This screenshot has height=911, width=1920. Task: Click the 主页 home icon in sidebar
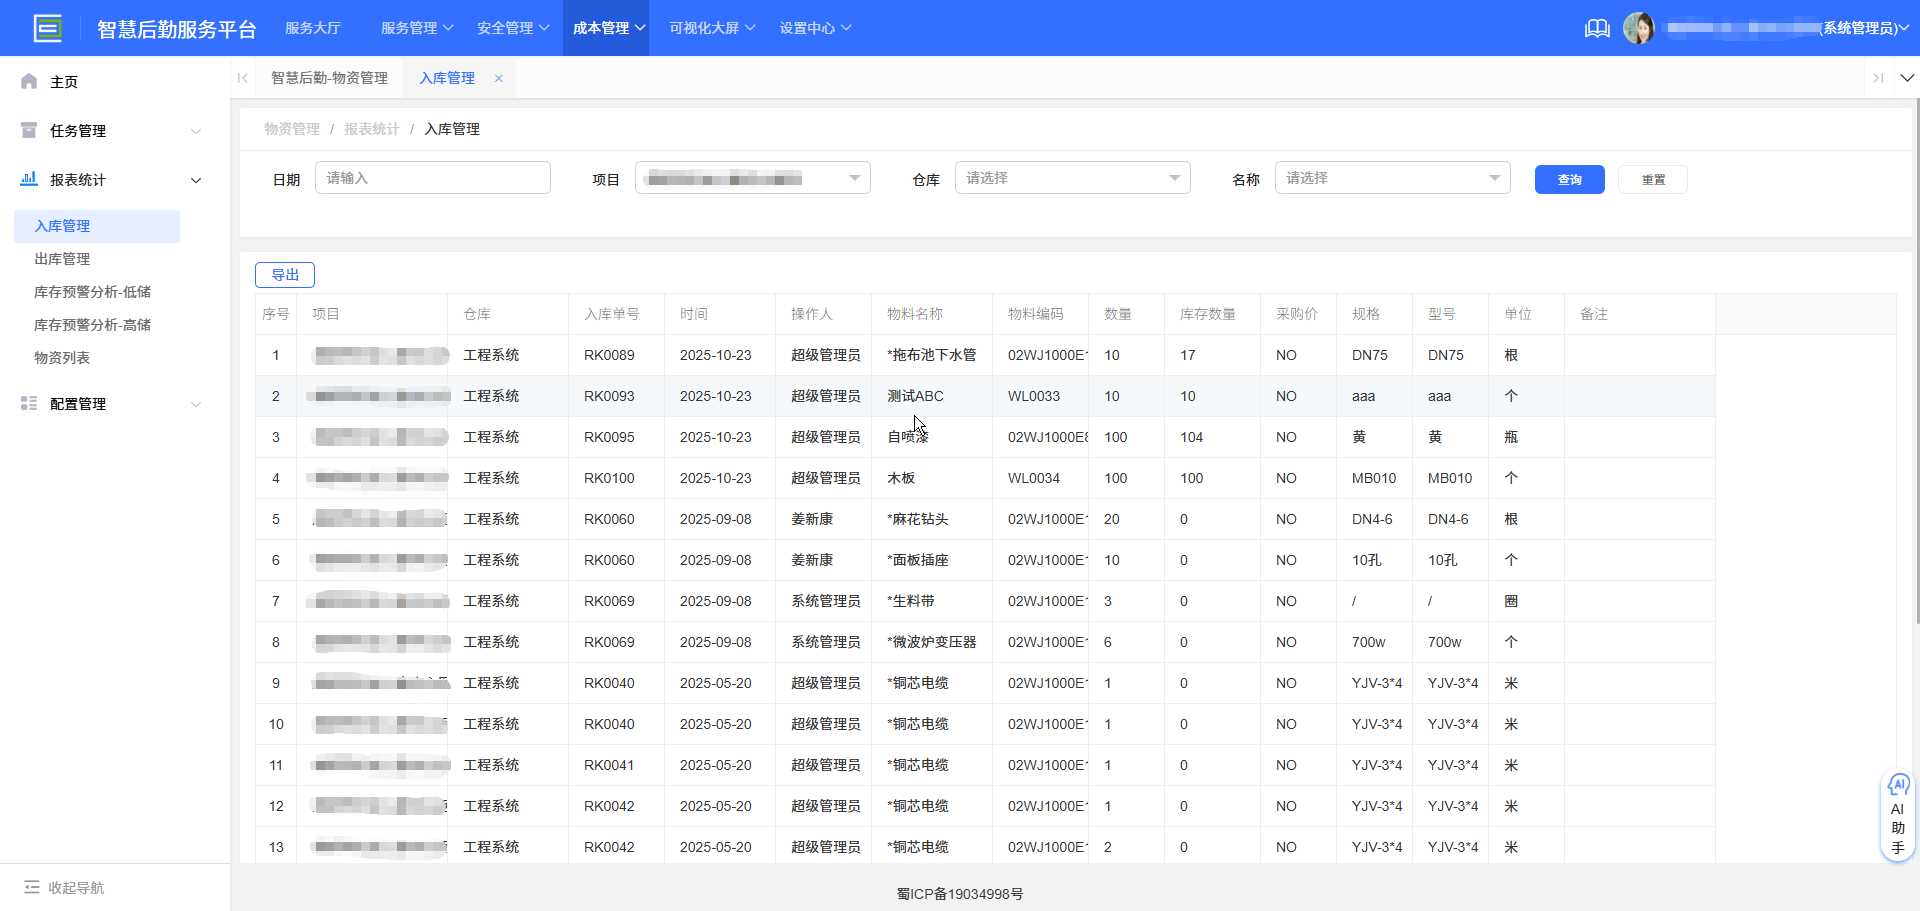[28, 81]
